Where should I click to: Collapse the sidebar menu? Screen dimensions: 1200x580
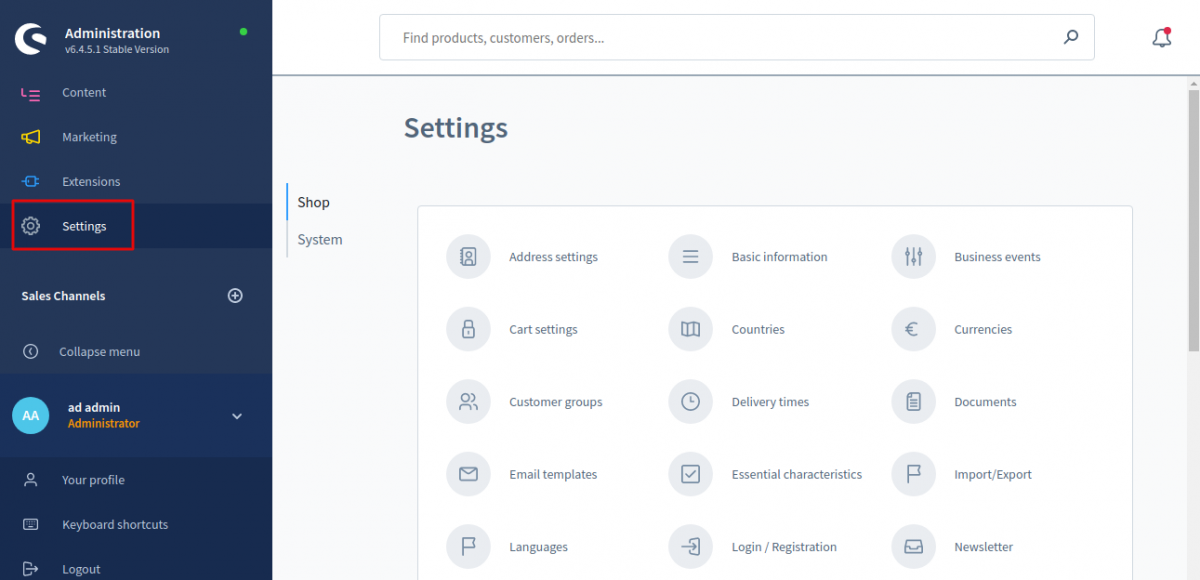point(98,352)
